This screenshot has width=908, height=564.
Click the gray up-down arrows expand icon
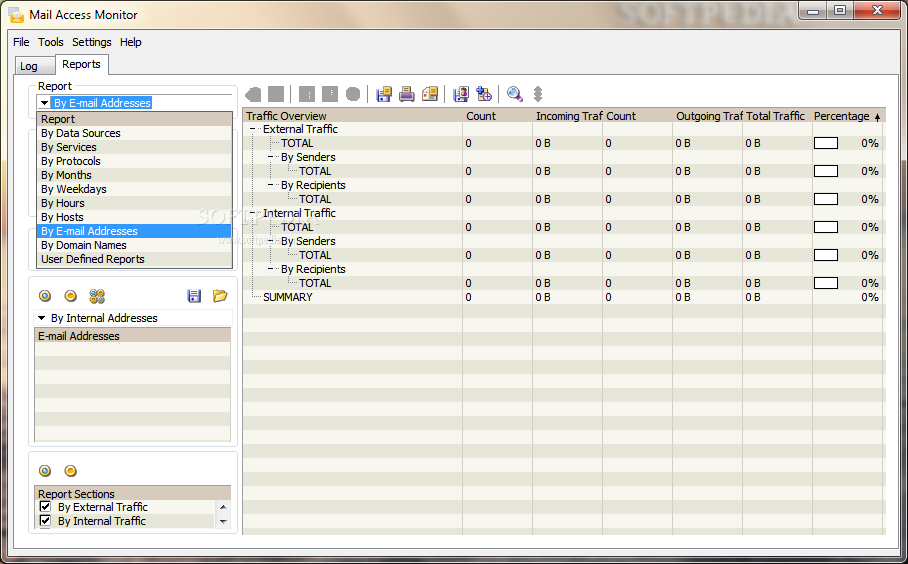click(538, 94)
